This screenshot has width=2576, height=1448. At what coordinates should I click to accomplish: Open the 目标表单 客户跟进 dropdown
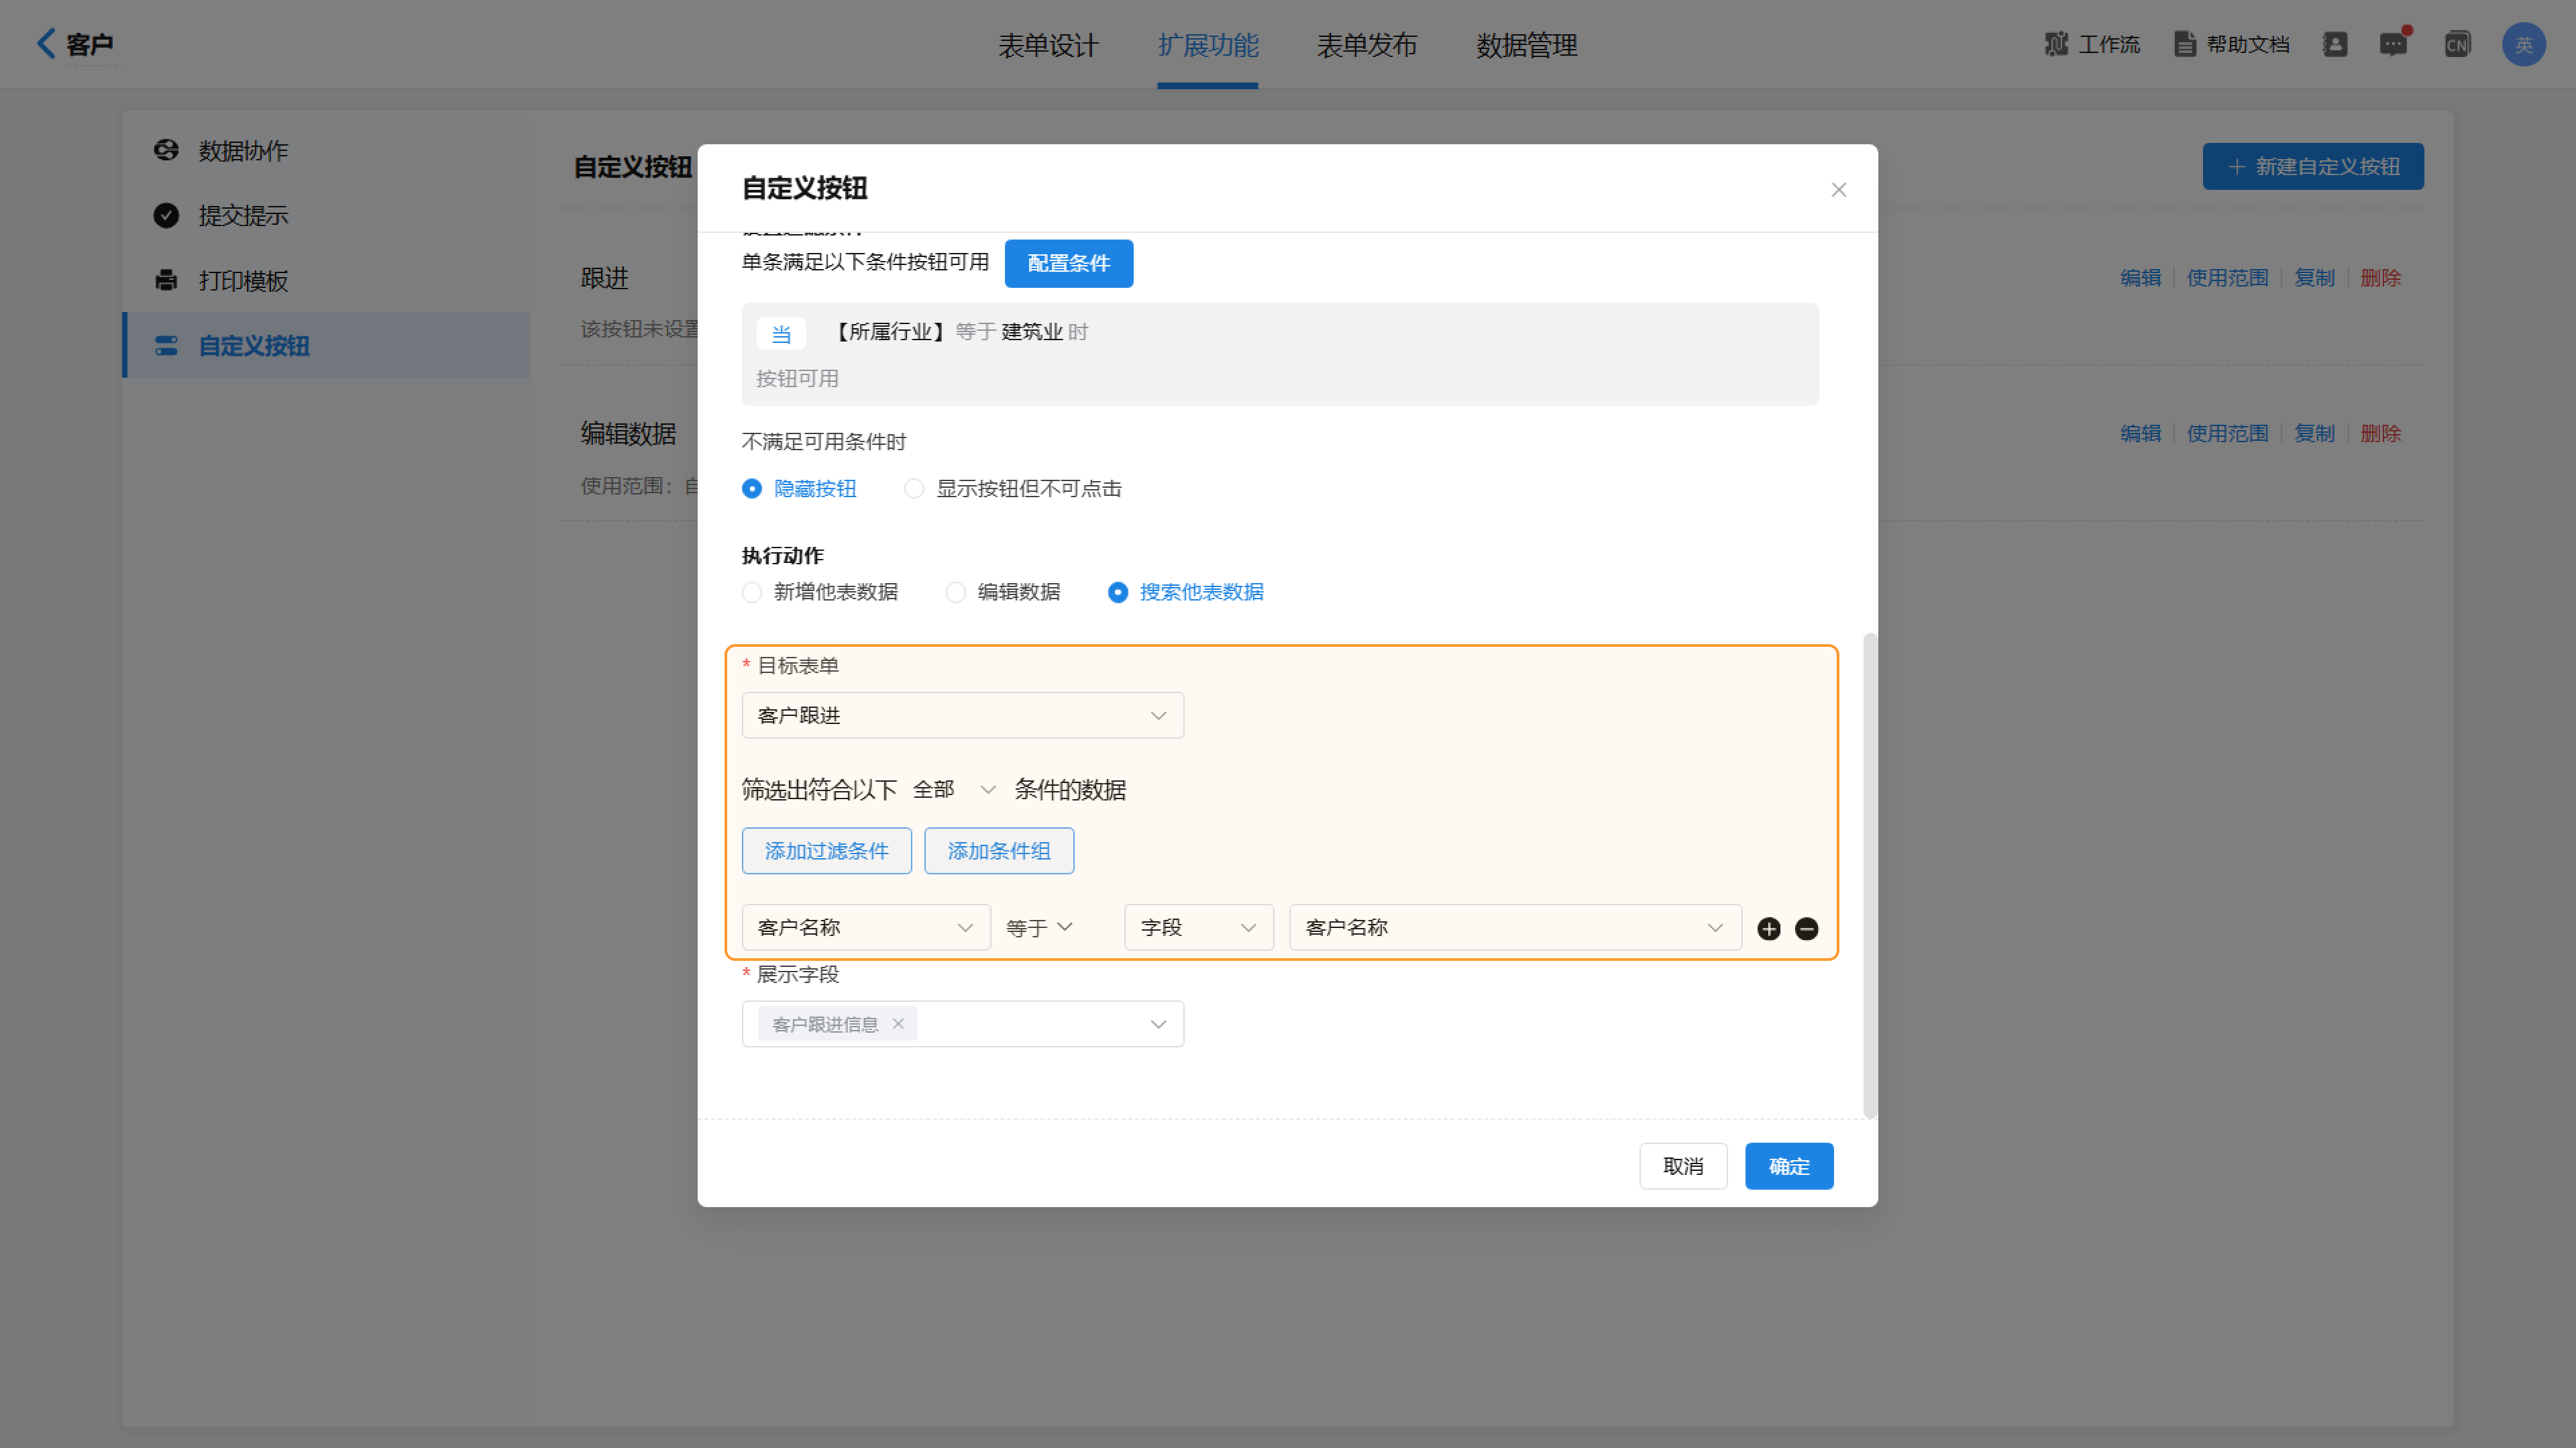pyautogui.click(x=962, y=715)
